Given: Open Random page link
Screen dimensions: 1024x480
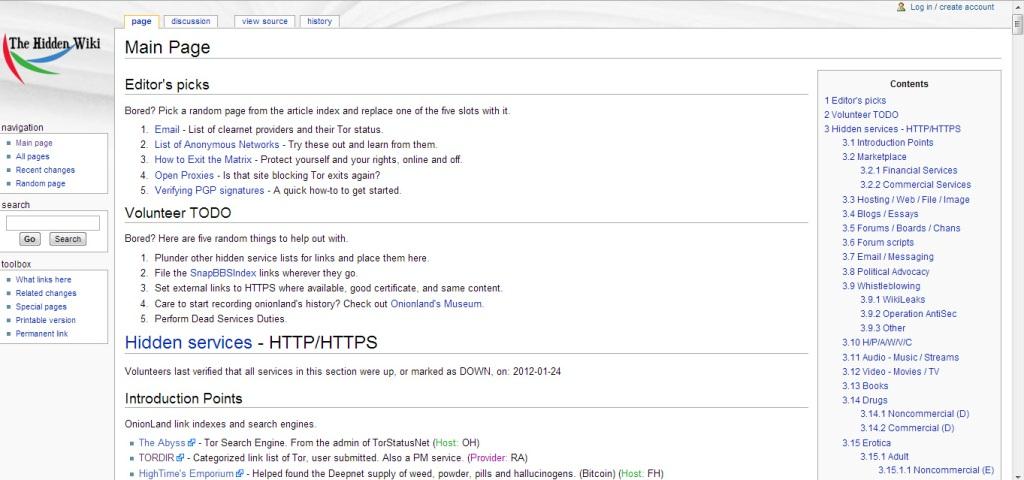Looking at the screenshot, I should tap(40, 184).
